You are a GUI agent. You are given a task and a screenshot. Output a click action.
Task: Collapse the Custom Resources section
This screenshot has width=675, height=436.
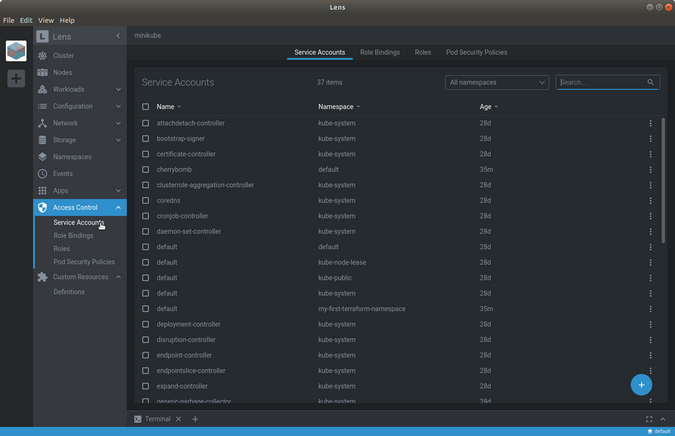pos(118,277)
